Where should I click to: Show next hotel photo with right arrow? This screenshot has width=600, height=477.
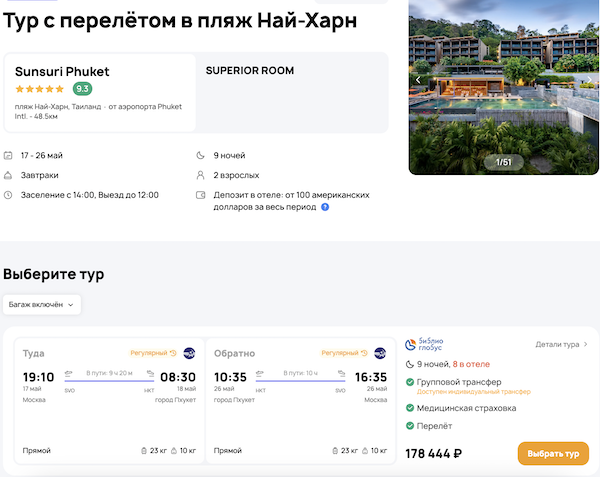(x=588, y=80)
